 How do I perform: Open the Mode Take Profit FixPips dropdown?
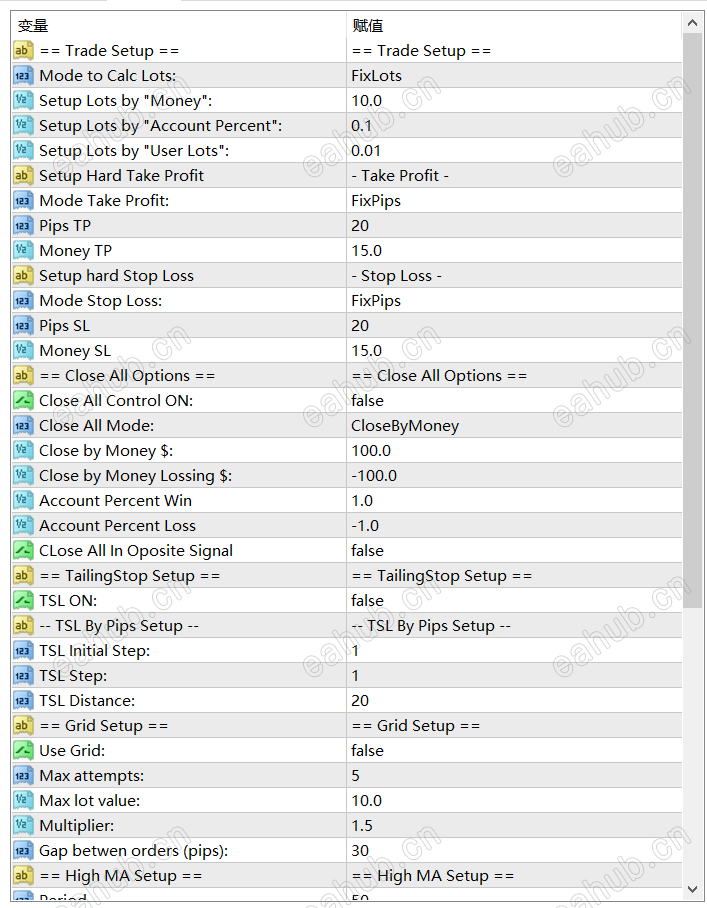coord(376,200)
